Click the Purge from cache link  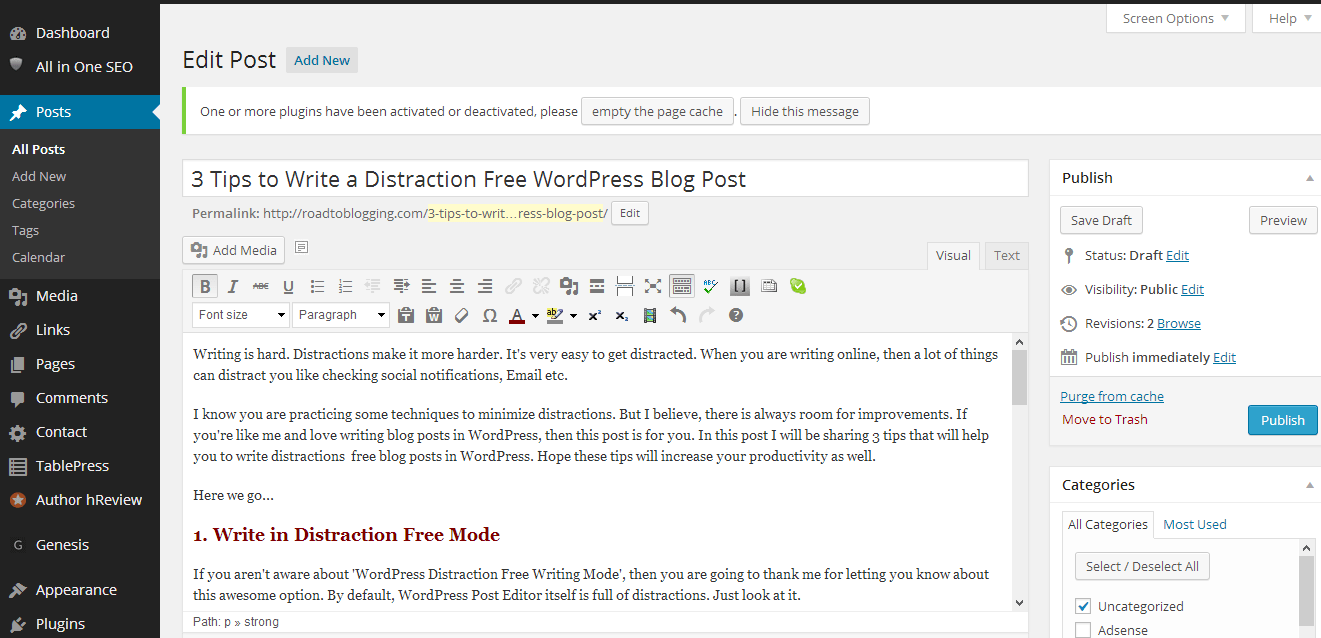tap(1112, 396)
